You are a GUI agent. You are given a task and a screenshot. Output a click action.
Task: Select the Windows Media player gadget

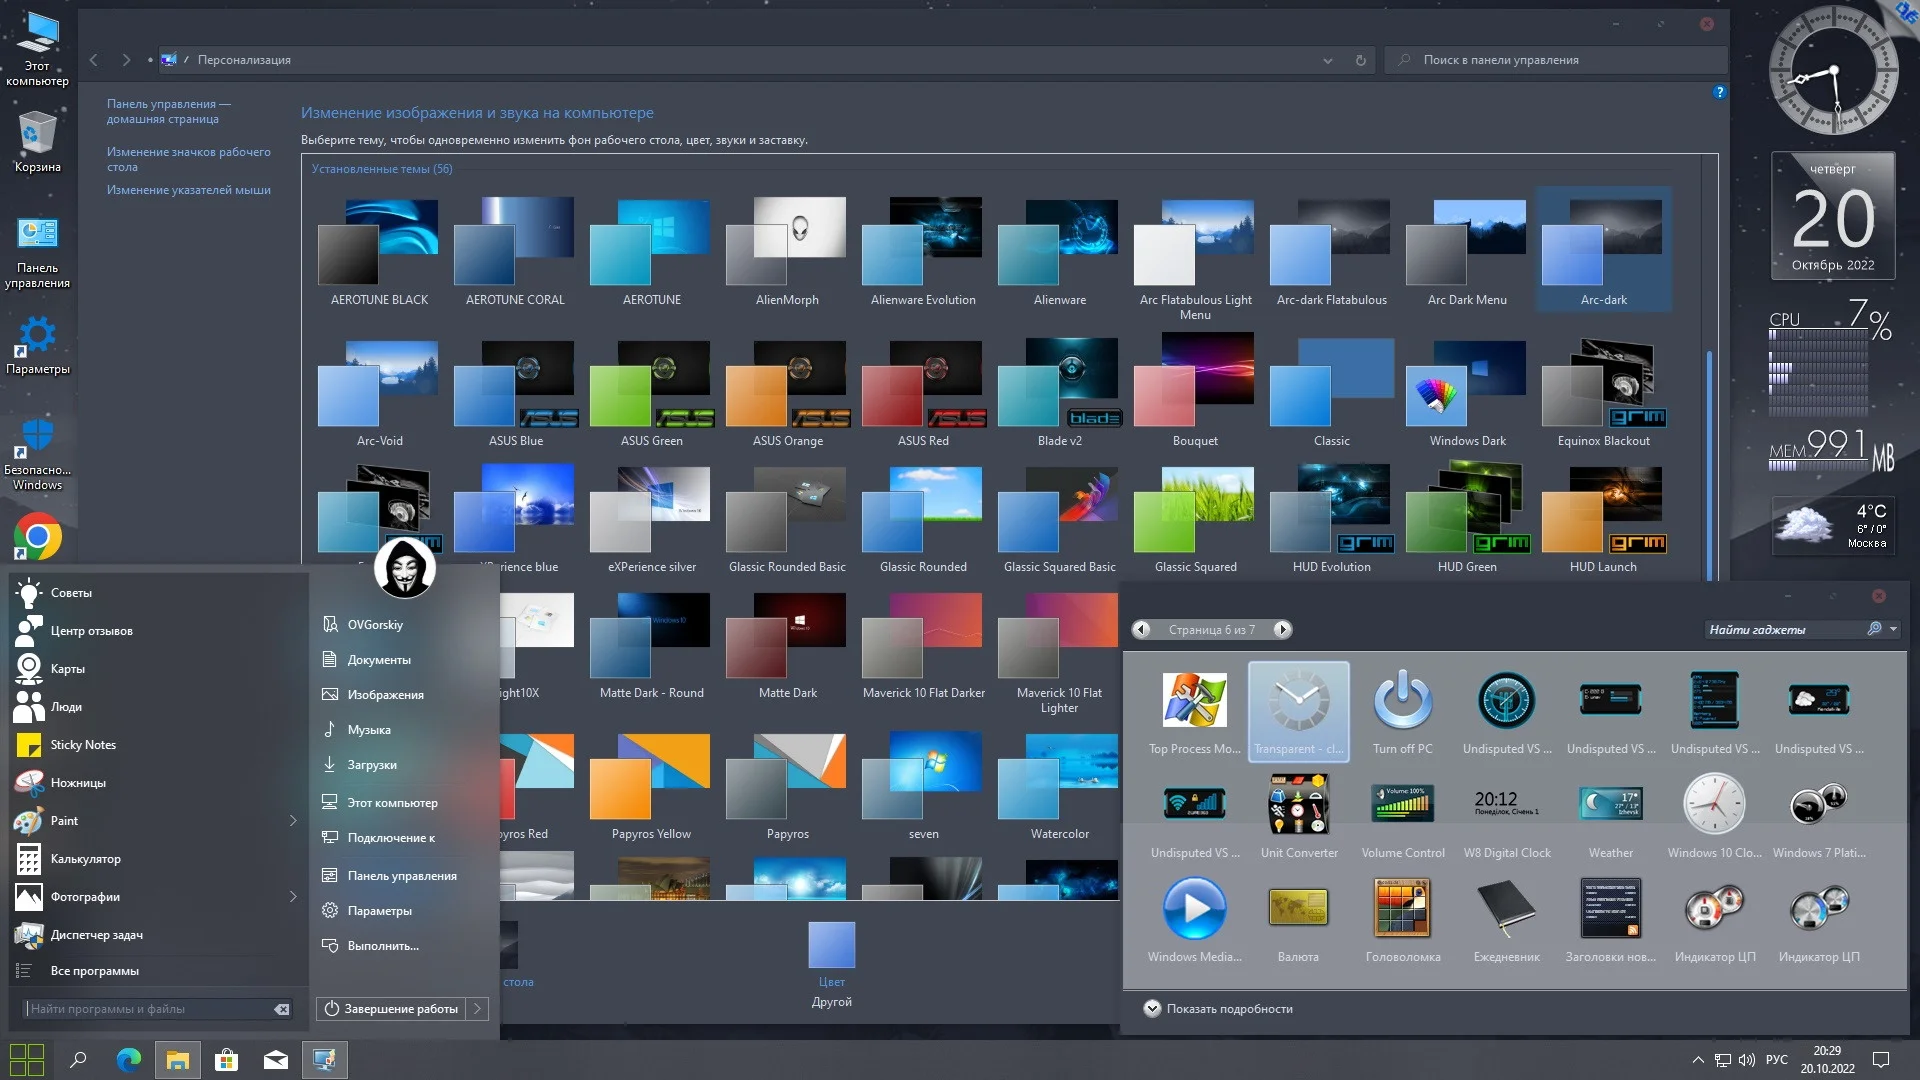click(1194, 909)
